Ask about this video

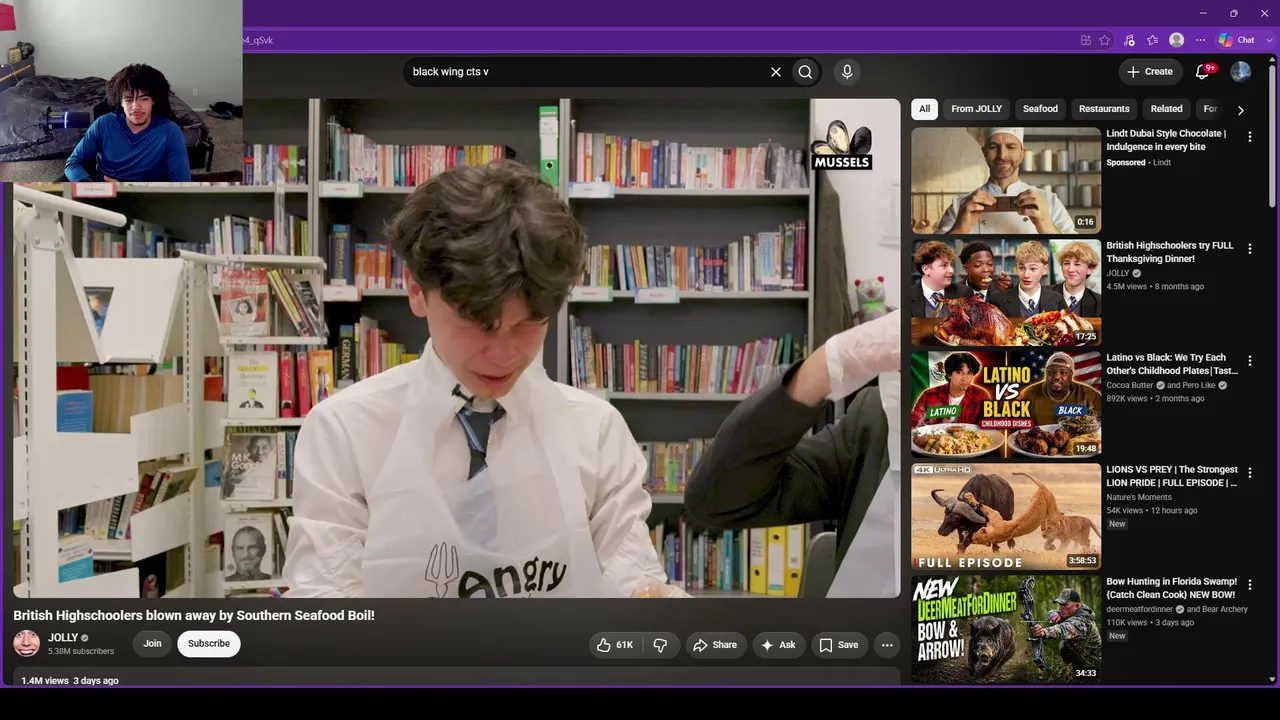click(779, 645)
